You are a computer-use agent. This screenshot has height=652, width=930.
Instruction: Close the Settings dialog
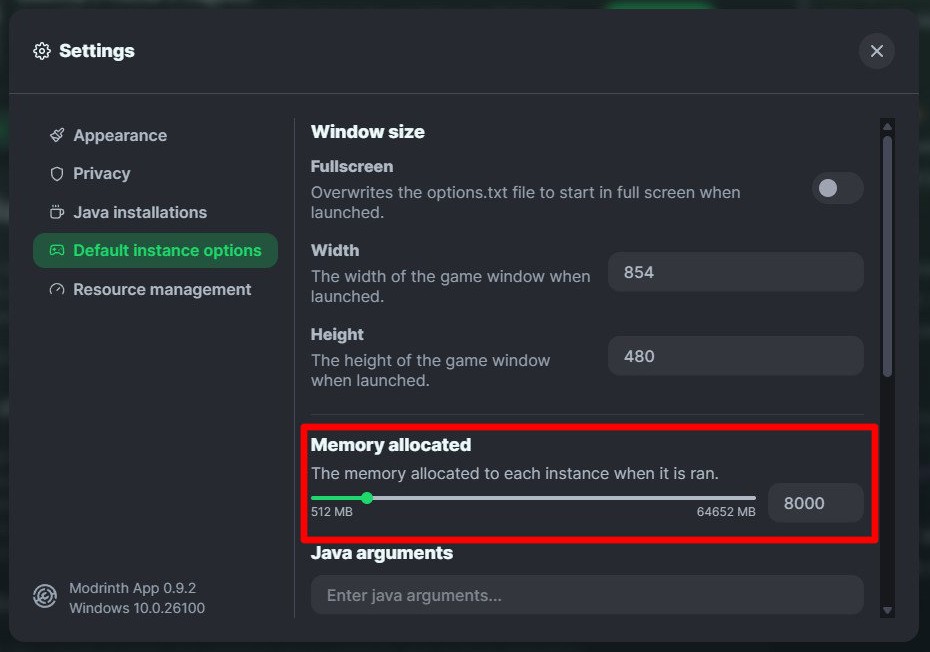pos(876,51)
